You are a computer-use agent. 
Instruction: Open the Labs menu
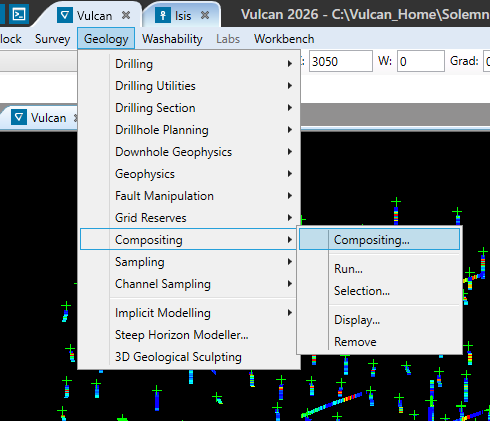click(x=228, y=39)
